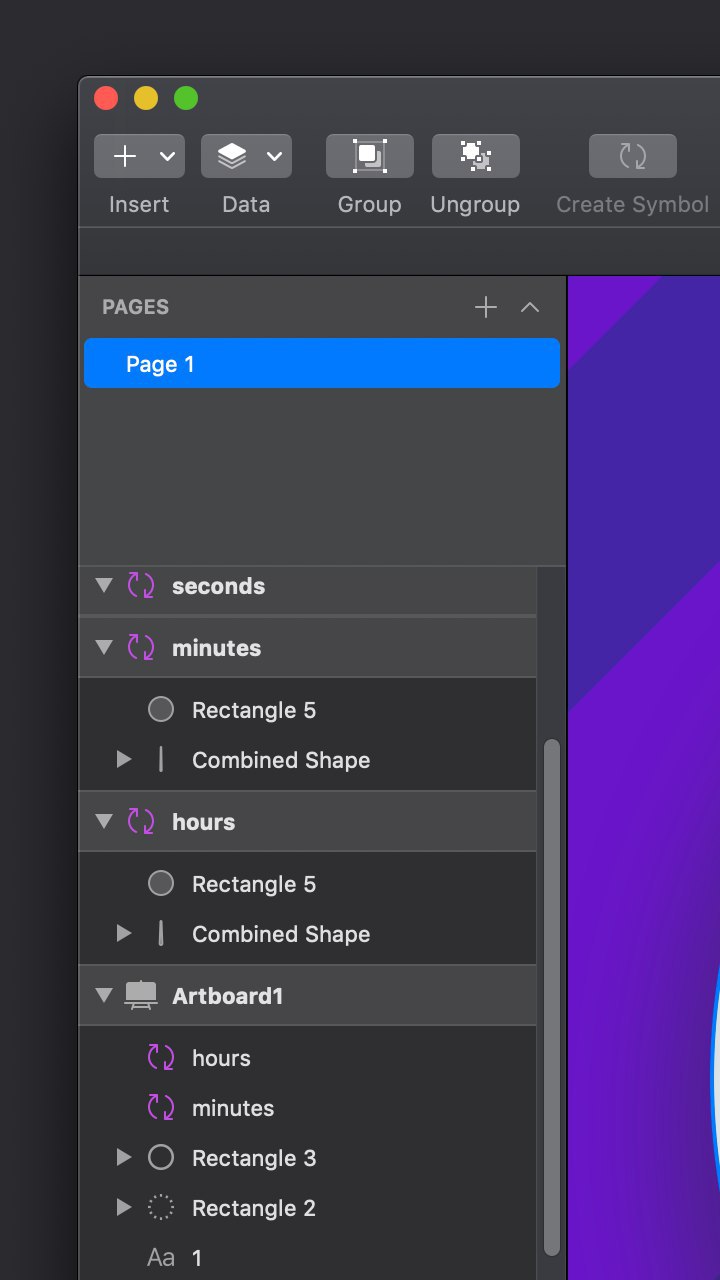Close window with red button
The height and width of the screenshot is (1280, 720).
pyautogui.click(x=106, y=98)
